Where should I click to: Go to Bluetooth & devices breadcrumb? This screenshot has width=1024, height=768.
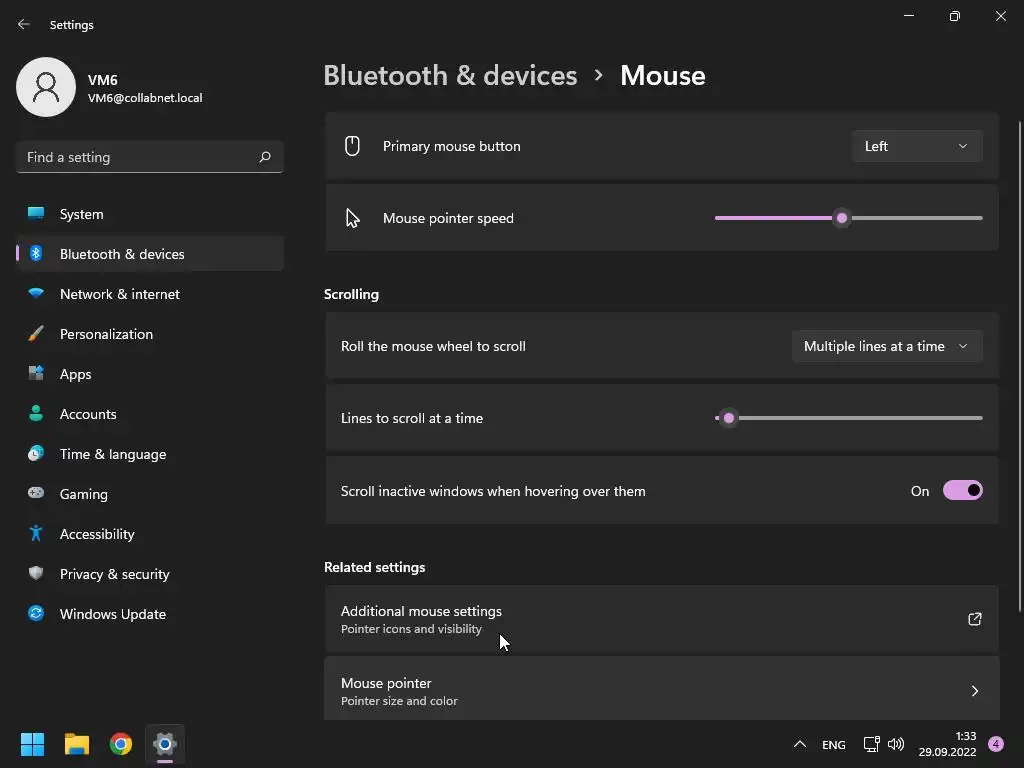coord(450,75)
